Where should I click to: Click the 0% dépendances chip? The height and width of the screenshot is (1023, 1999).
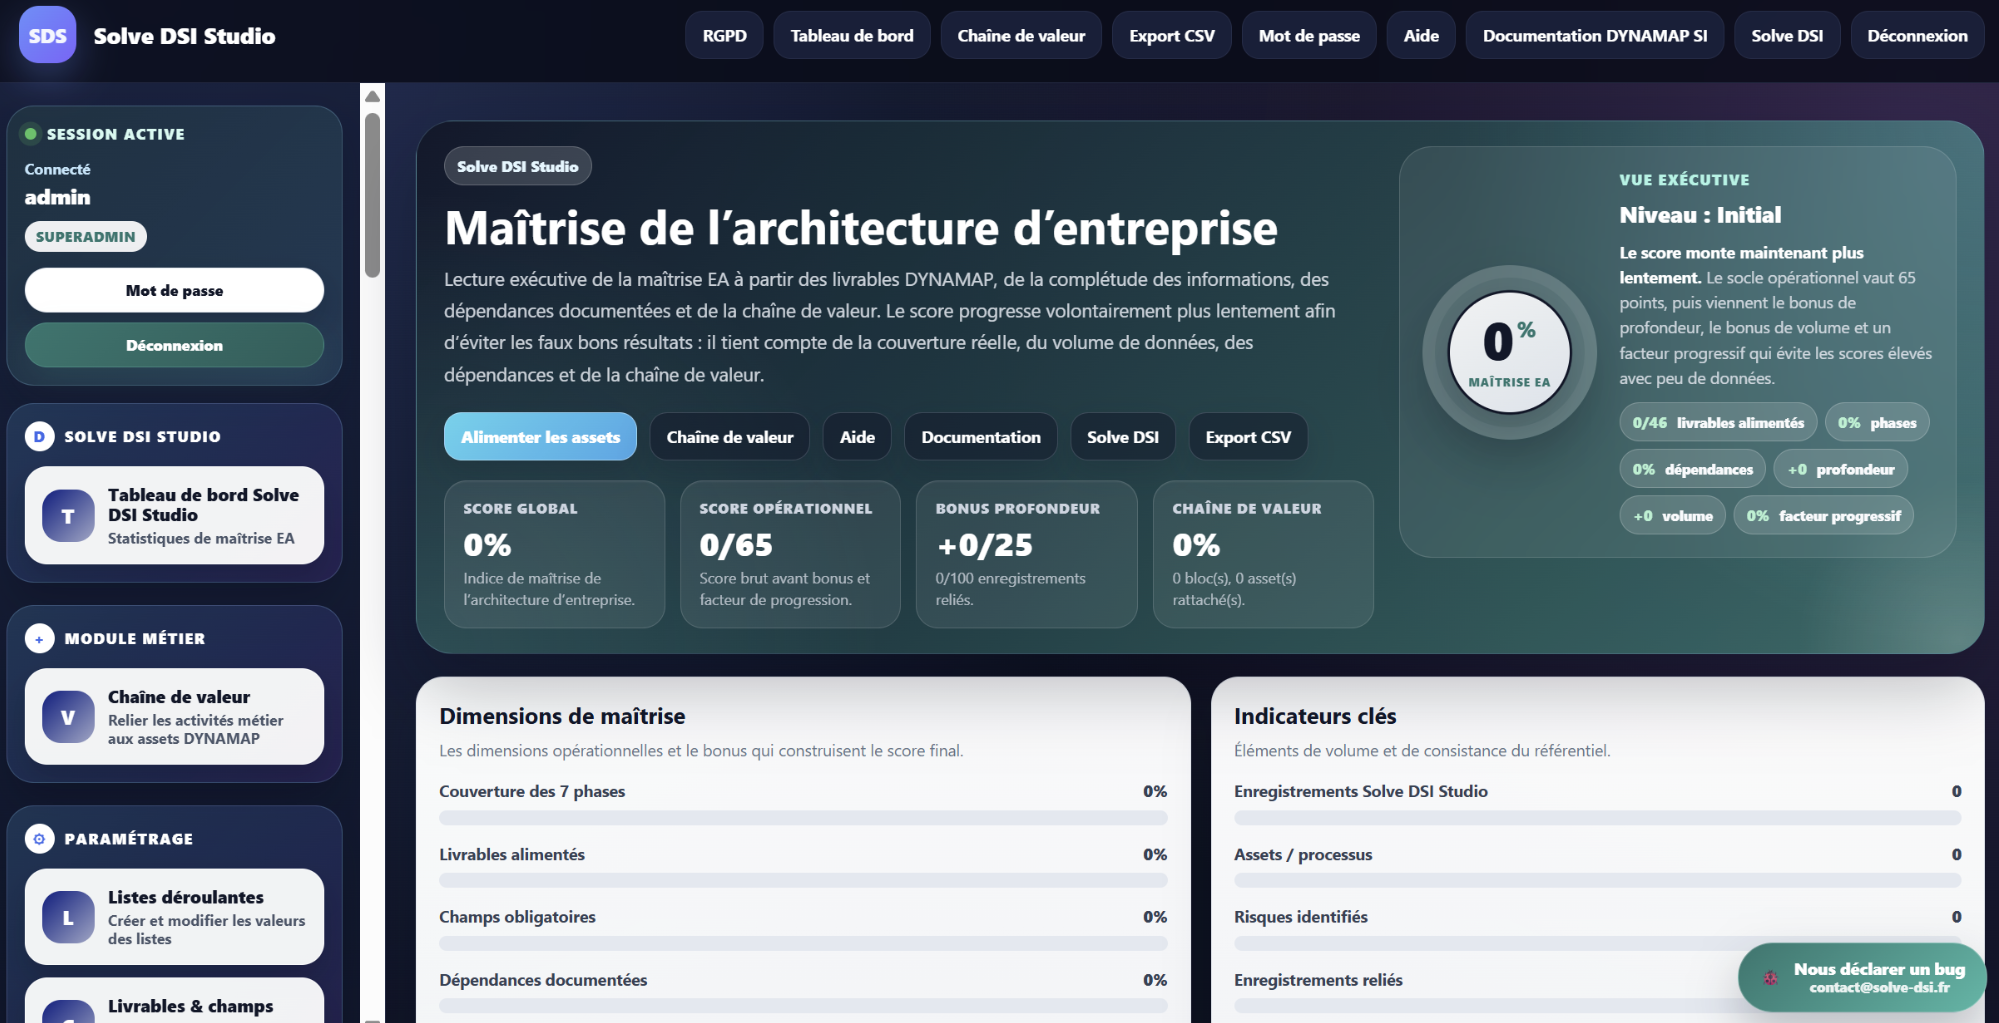[1692, 469]
